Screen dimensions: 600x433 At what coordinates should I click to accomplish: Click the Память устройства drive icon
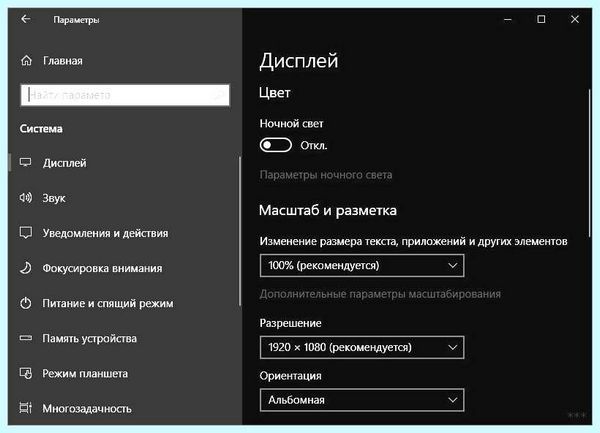tap(26, 338)
